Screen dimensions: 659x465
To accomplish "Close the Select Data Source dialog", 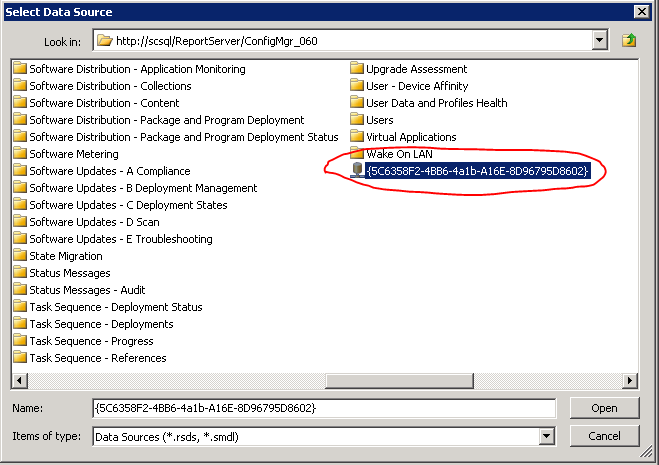I will pos(642,11).
